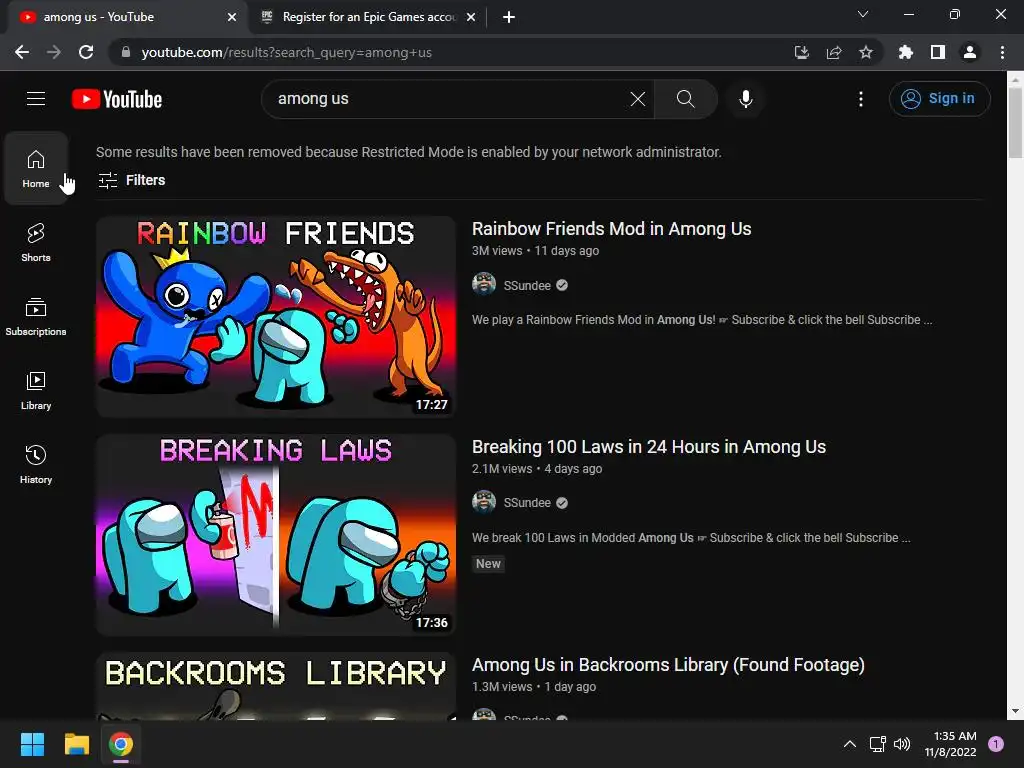Click the magnifying glass search button
The image size is (1024, 768).
pyautogui.click(x=686, y=99)
